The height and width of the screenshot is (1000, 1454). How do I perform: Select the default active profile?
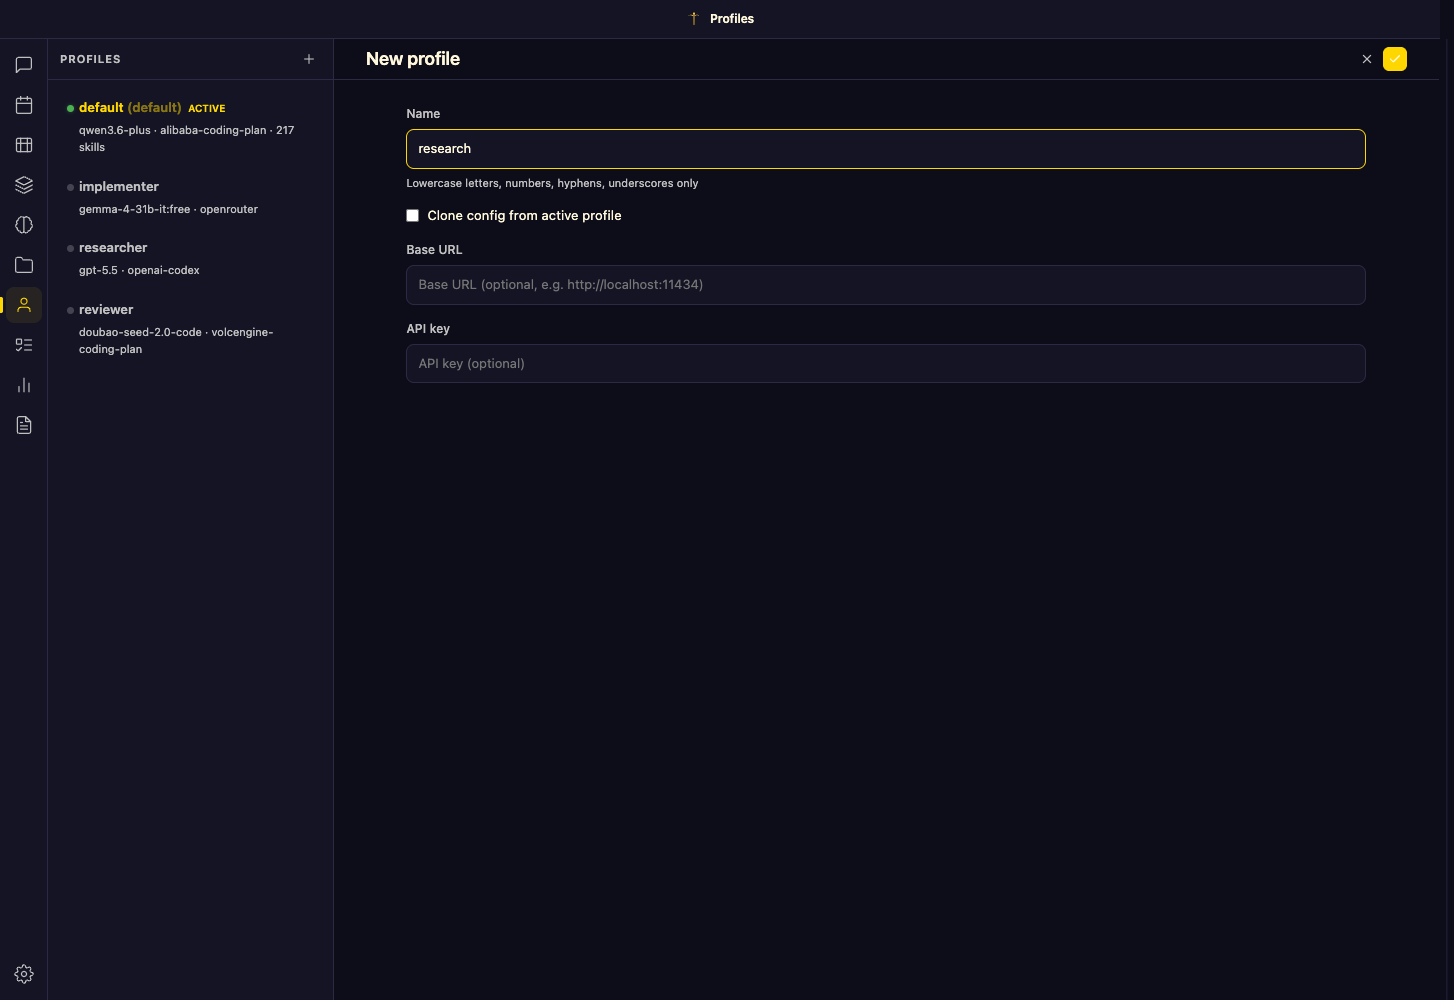[x=190, y=127]
